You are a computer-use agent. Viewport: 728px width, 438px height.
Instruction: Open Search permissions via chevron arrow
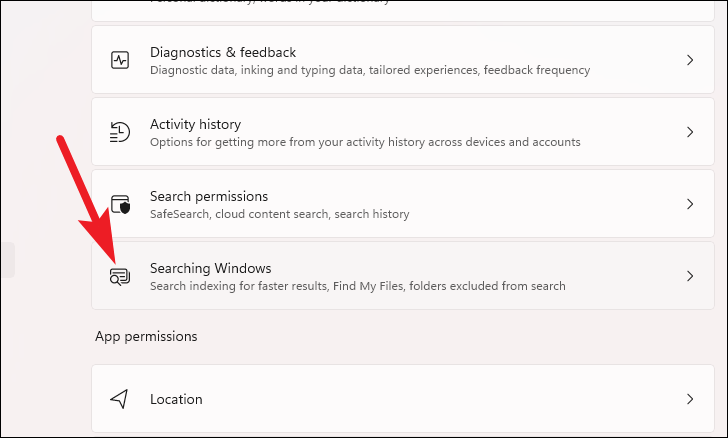pyautogui.click(x=690, y=204)
